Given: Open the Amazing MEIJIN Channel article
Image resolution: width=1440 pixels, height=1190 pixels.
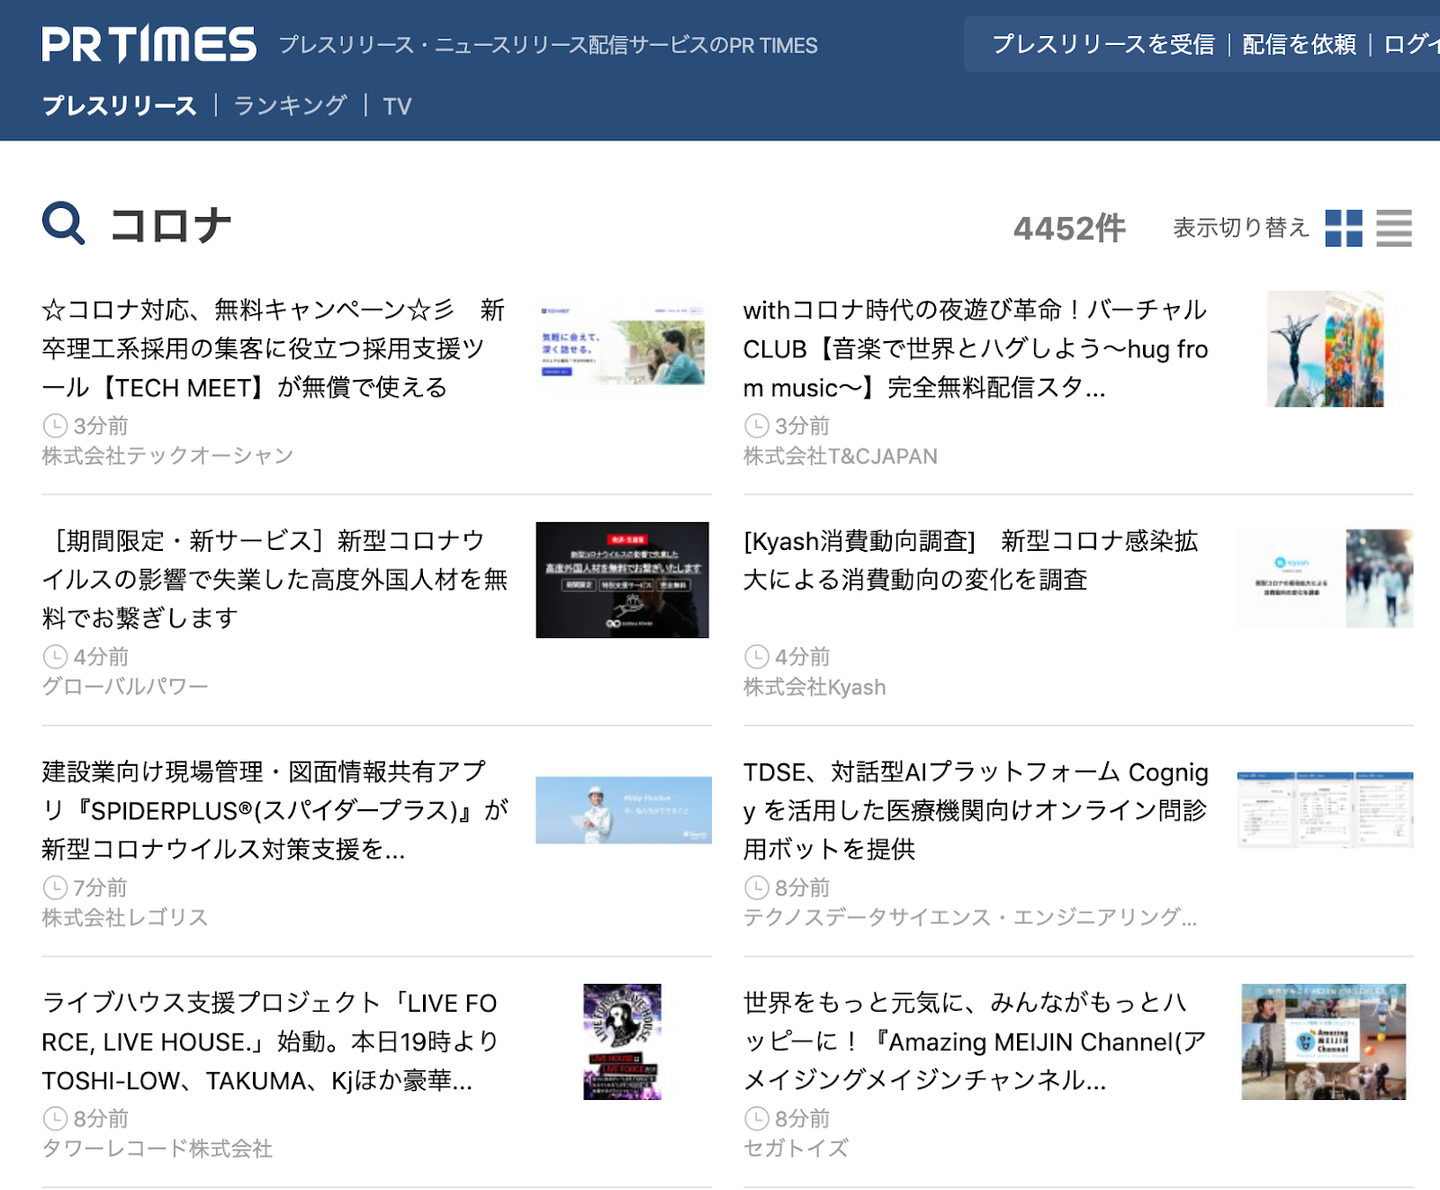Looking at the screenshot, I should pyautogui.click(x=975, y=1041).
